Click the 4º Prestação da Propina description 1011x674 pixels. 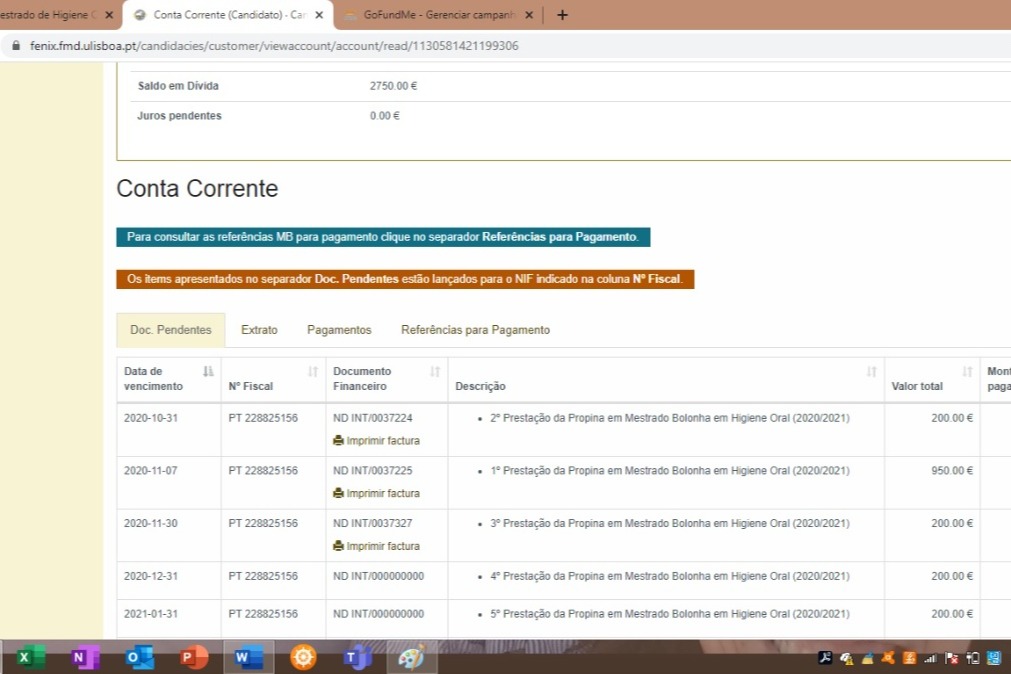(x=670, y=577)
